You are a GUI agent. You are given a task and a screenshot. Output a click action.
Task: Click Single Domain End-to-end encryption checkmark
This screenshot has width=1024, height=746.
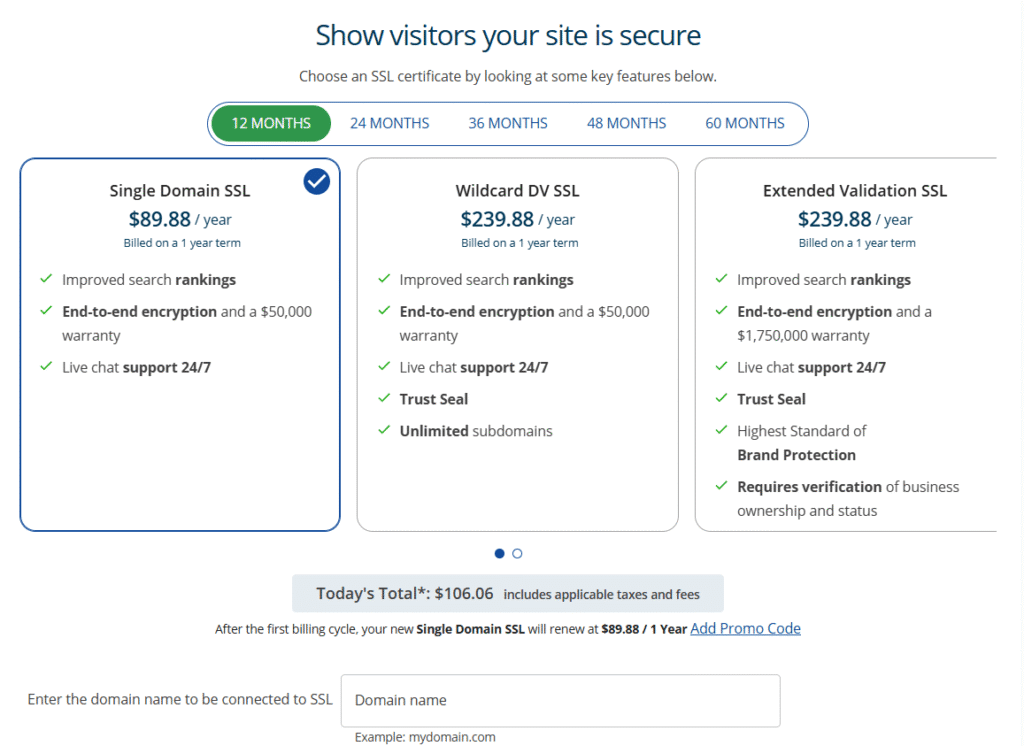tap(46, 311)
